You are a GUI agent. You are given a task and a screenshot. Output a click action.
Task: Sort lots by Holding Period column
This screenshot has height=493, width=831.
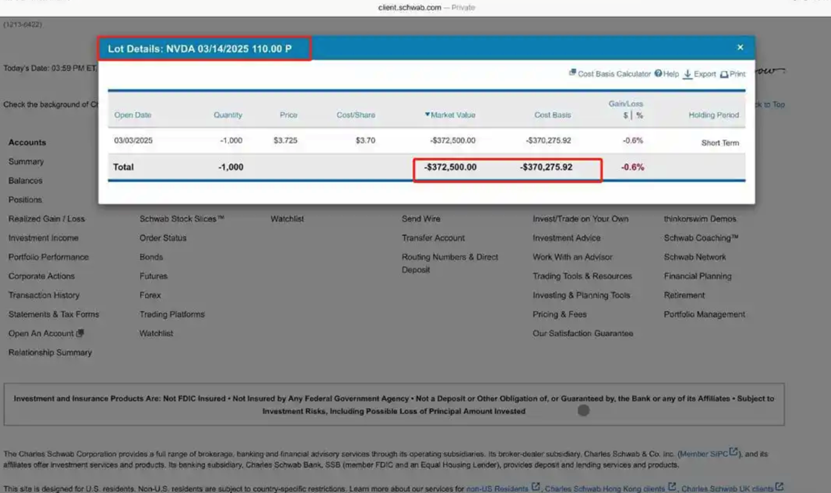(x=713, y=115)
